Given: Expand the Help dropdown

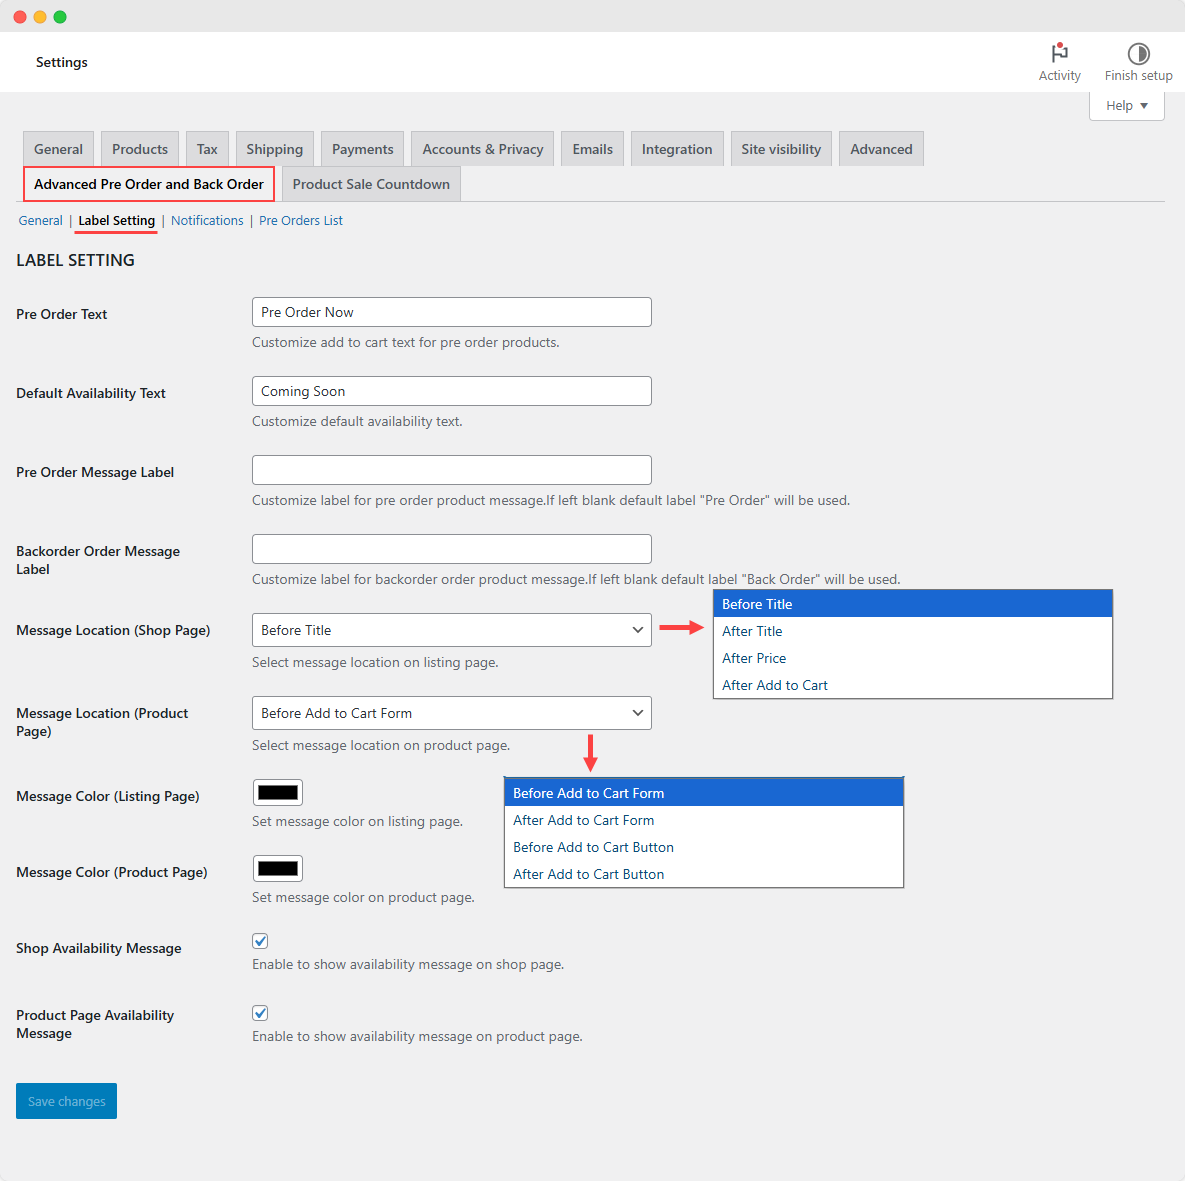Looking at the screenshot, I should point(1126,106).
